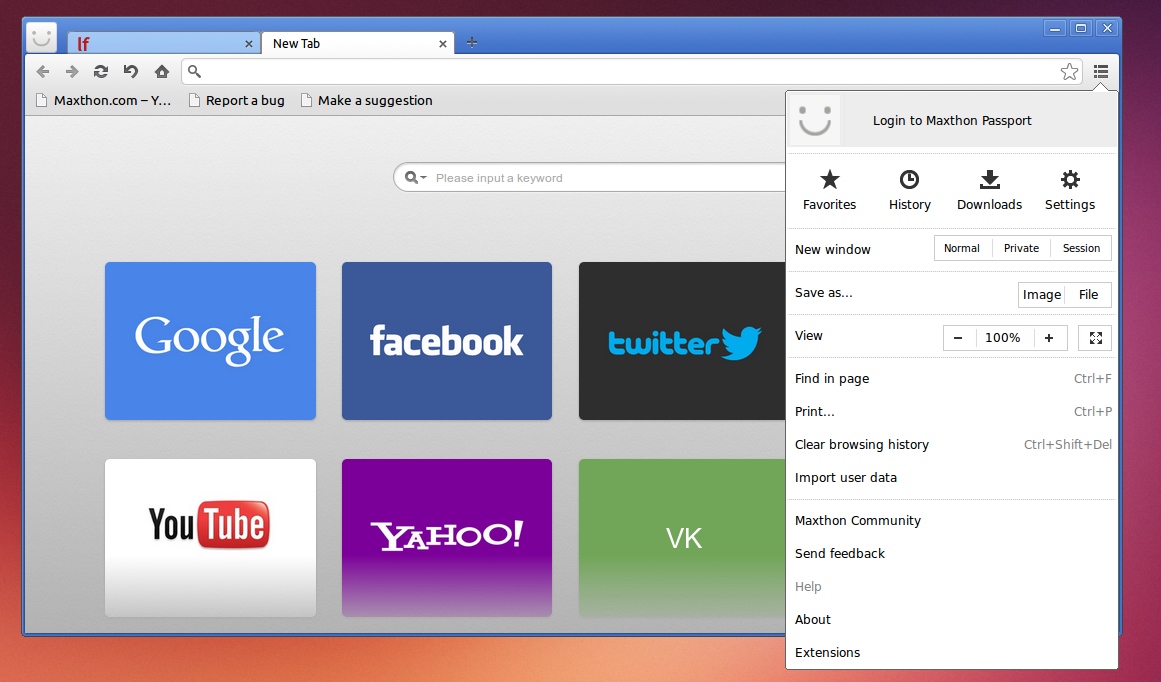Close the main menu hamburger icon
The width and height of the screenshot is (1161, 682).
point(1101,72)
